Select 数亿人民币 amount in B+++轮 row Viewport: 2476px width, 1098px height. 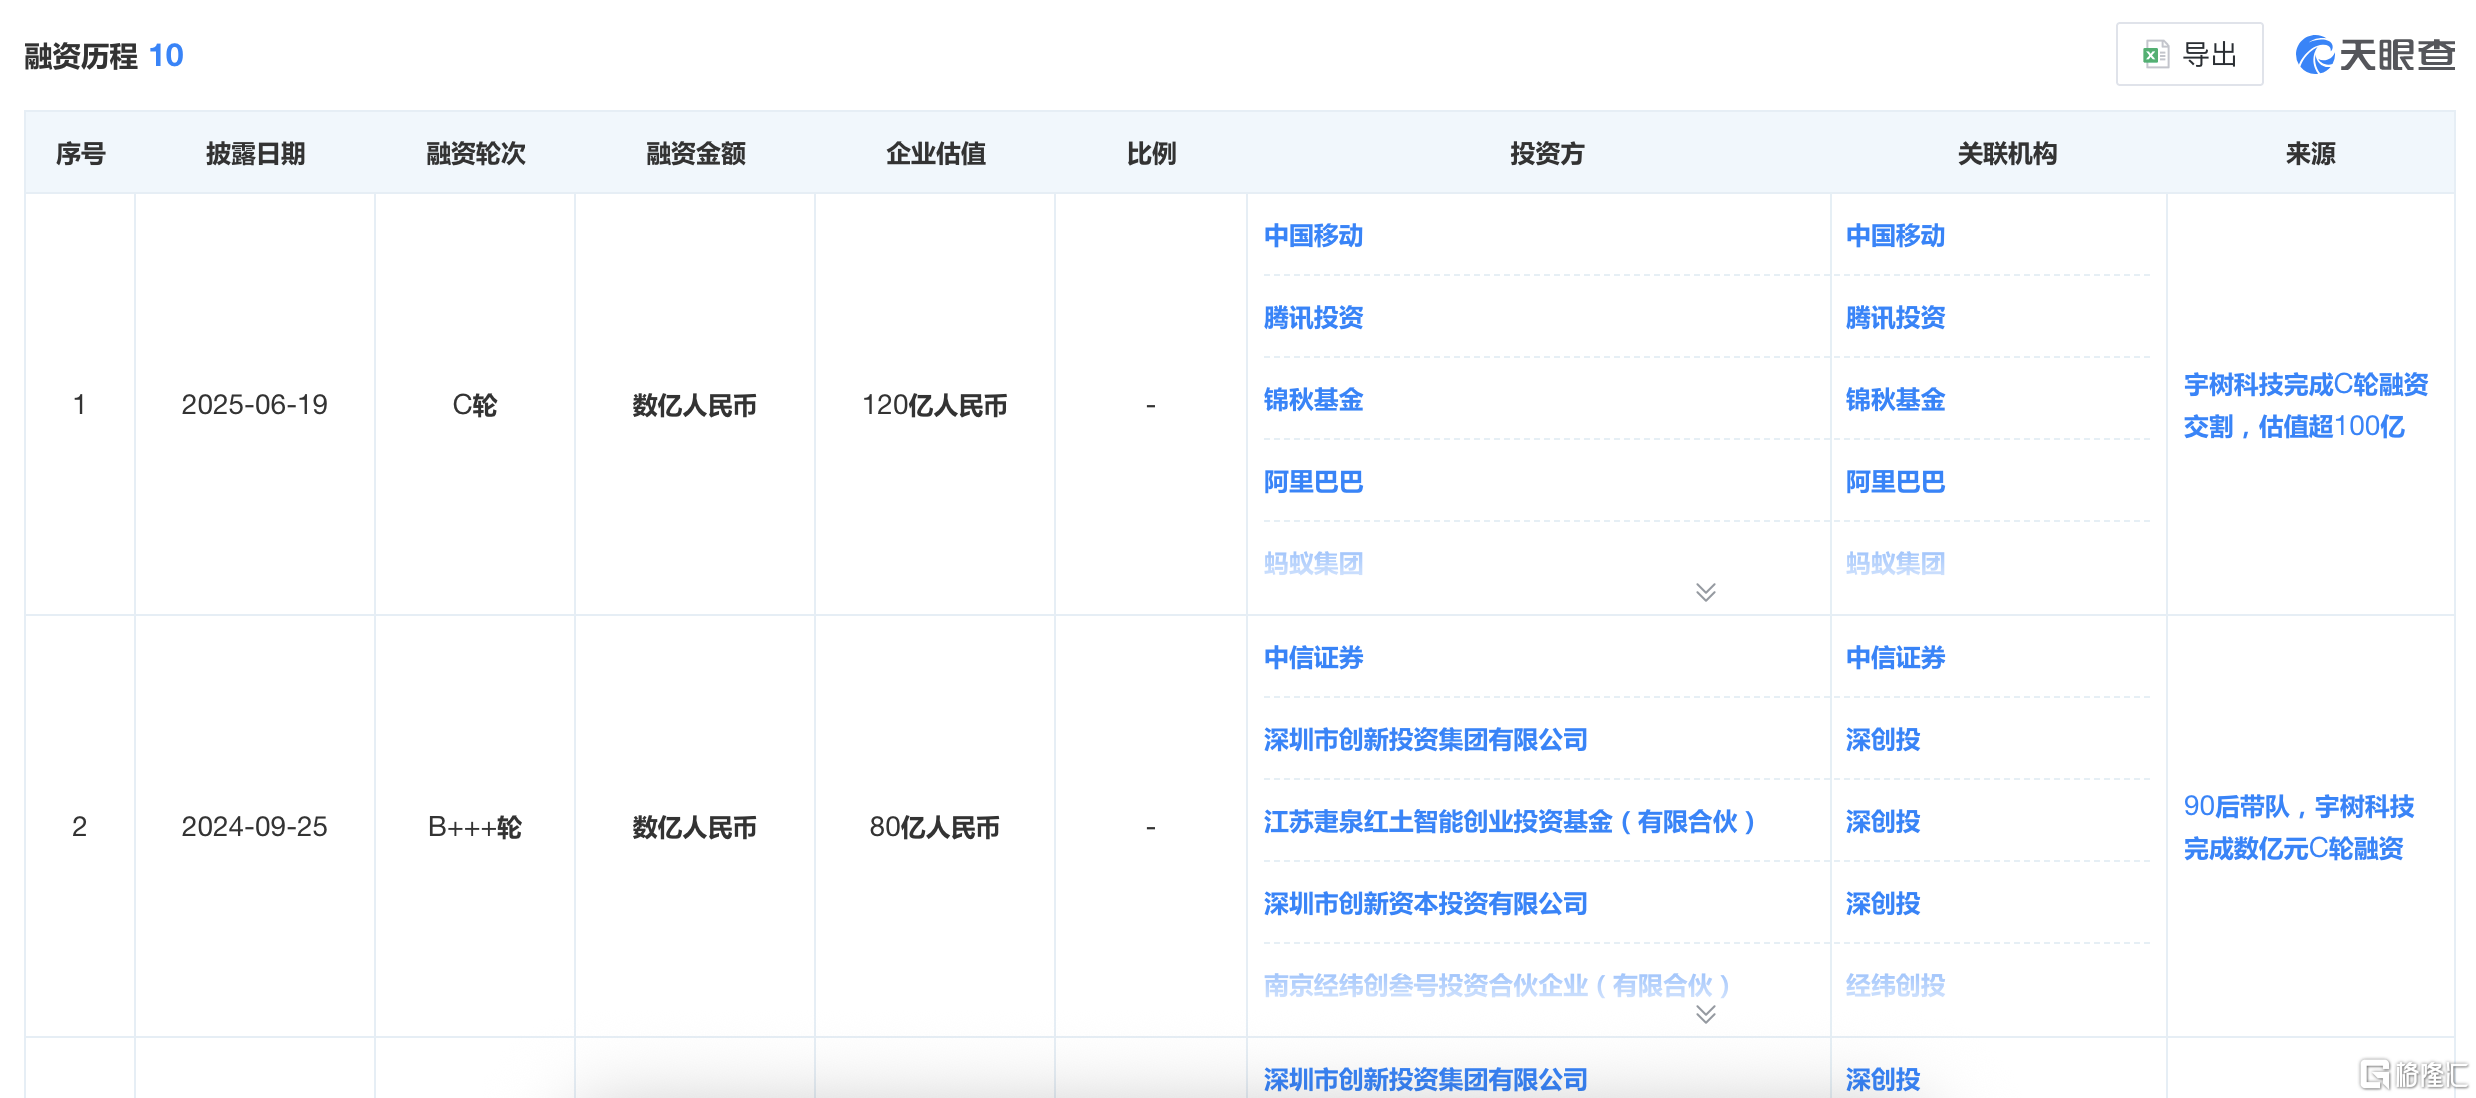point(694,827)
